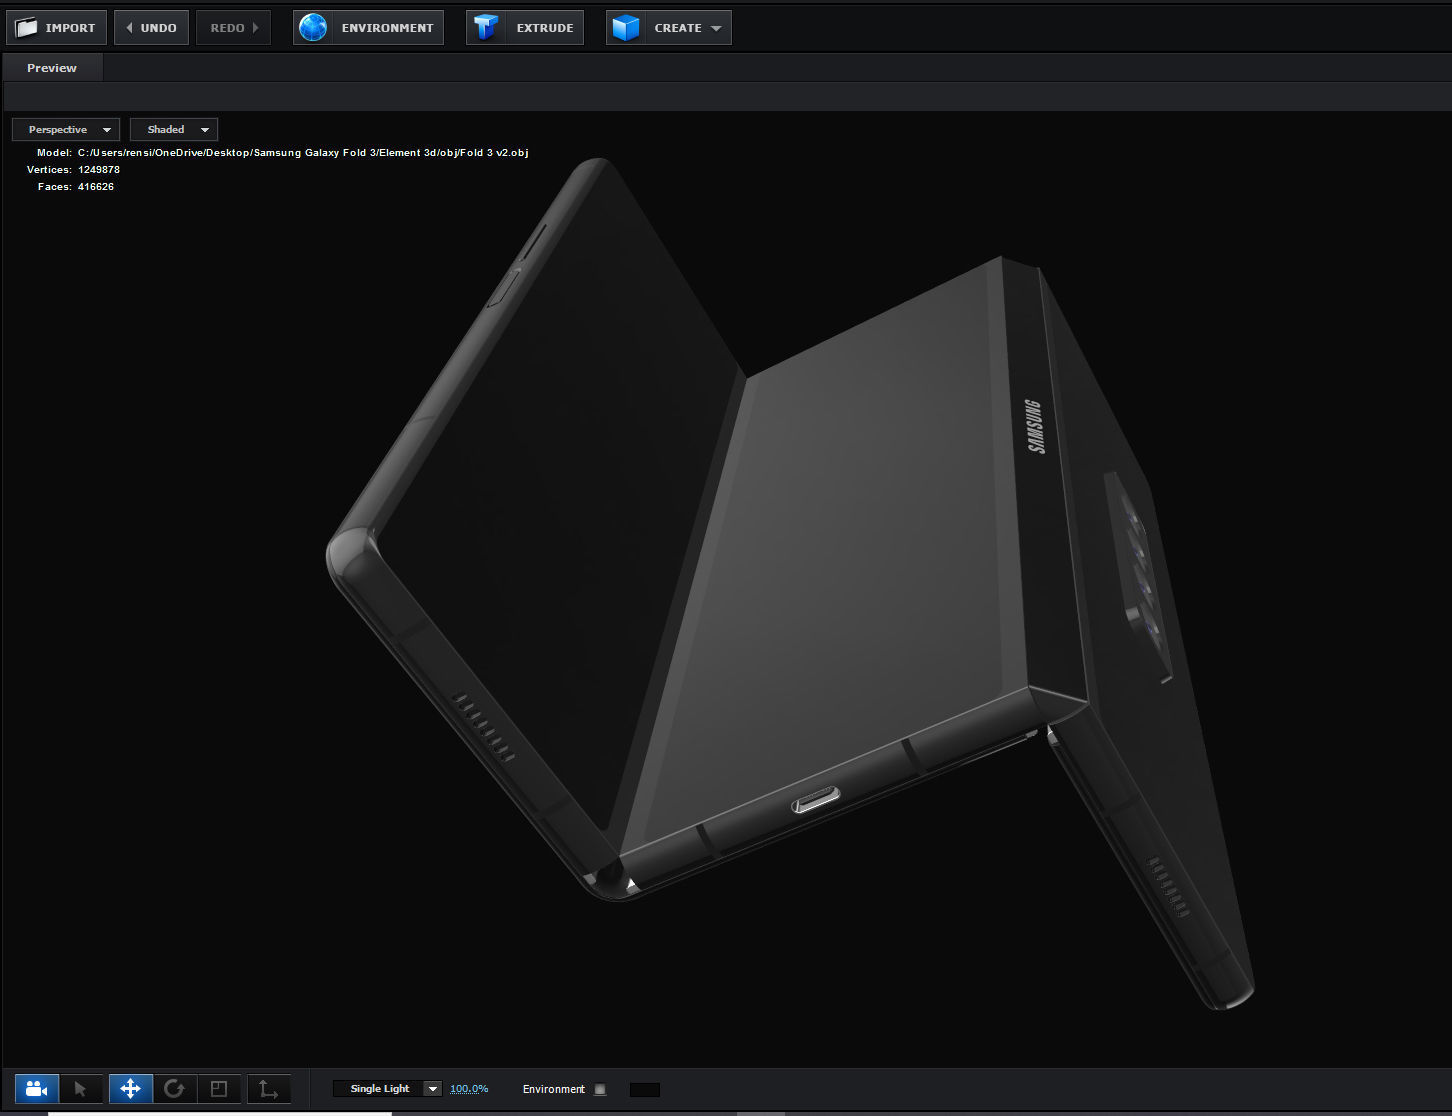Click the 100.0% brightness value
The image size is (1452, 1116).
(x=469, y=1089)
